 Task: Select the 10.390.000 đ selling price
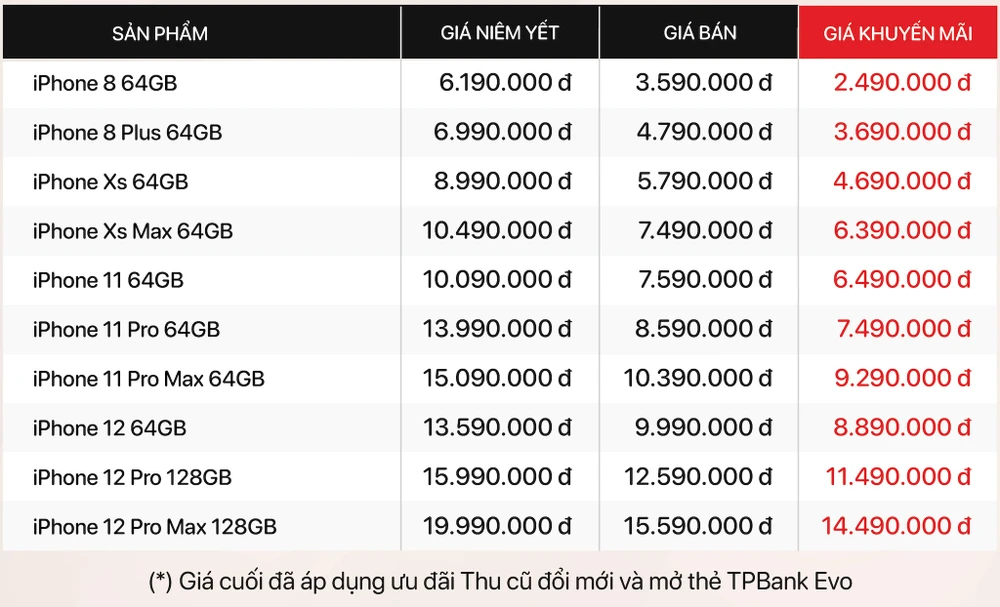pyautogui.click(x=698, y=379)
